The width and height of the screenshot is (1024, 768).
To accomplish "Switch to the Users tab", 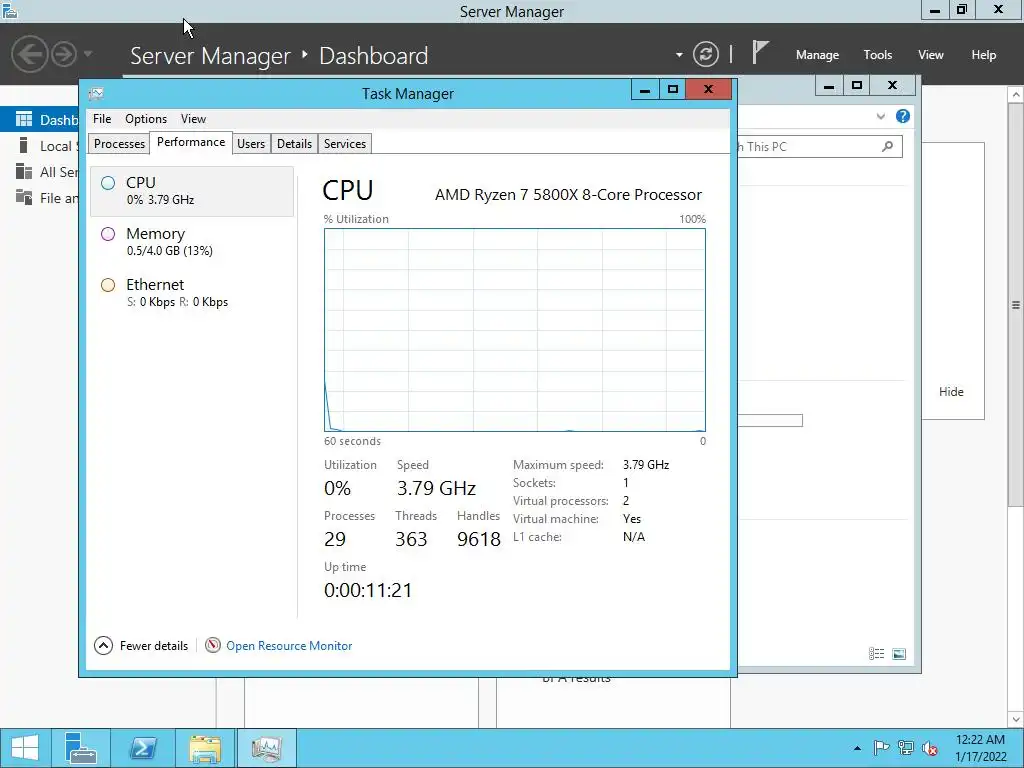I will point(251,144).
